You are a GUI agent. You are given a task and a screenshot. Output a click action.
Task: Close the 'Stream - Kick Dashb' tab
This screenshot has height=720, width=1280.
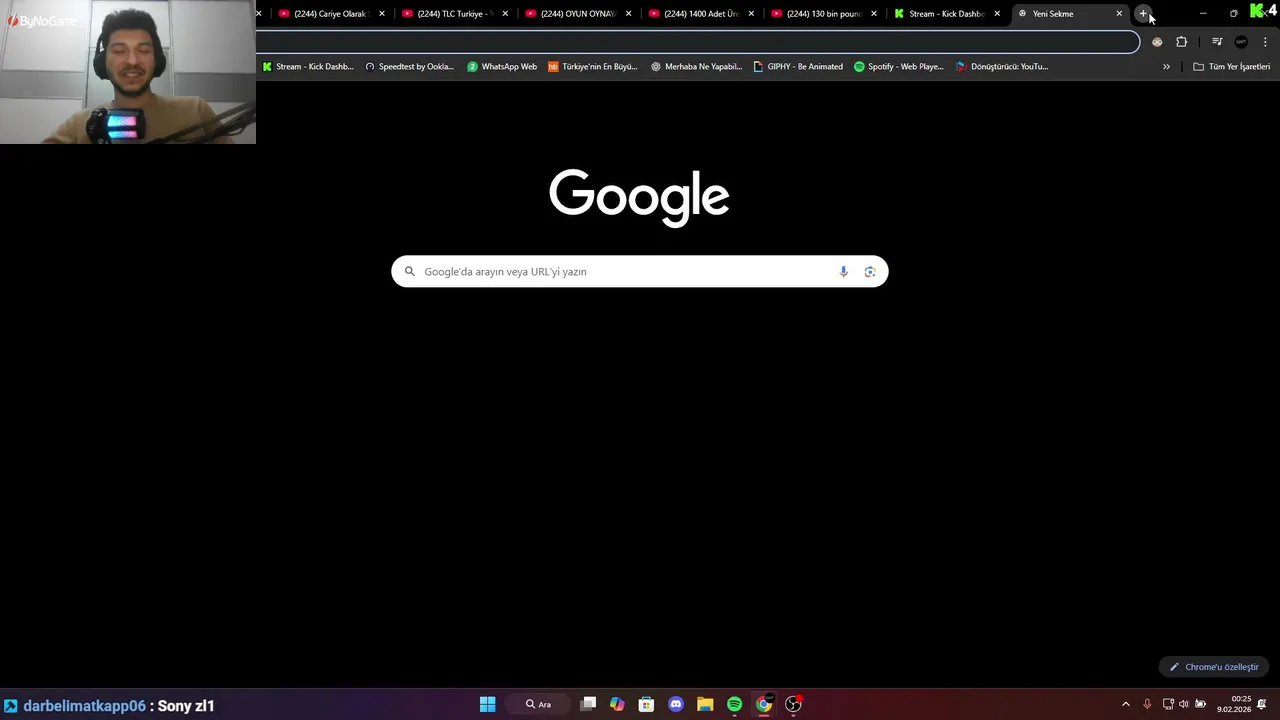tap(997, 14)
